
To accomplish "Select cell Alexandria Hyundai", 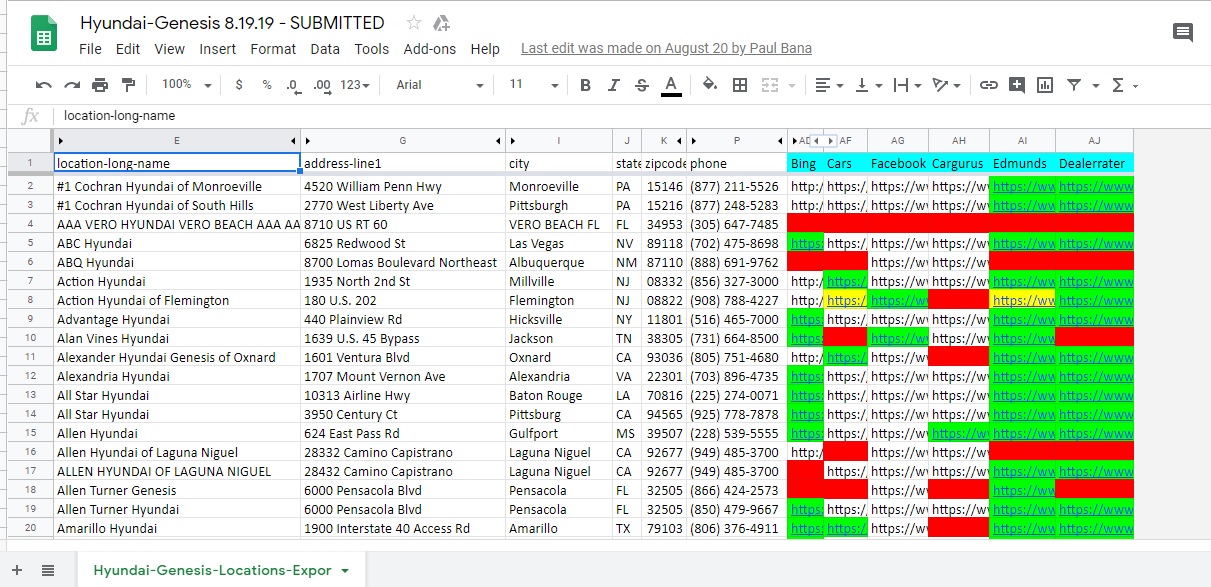I will click(177, 376).
